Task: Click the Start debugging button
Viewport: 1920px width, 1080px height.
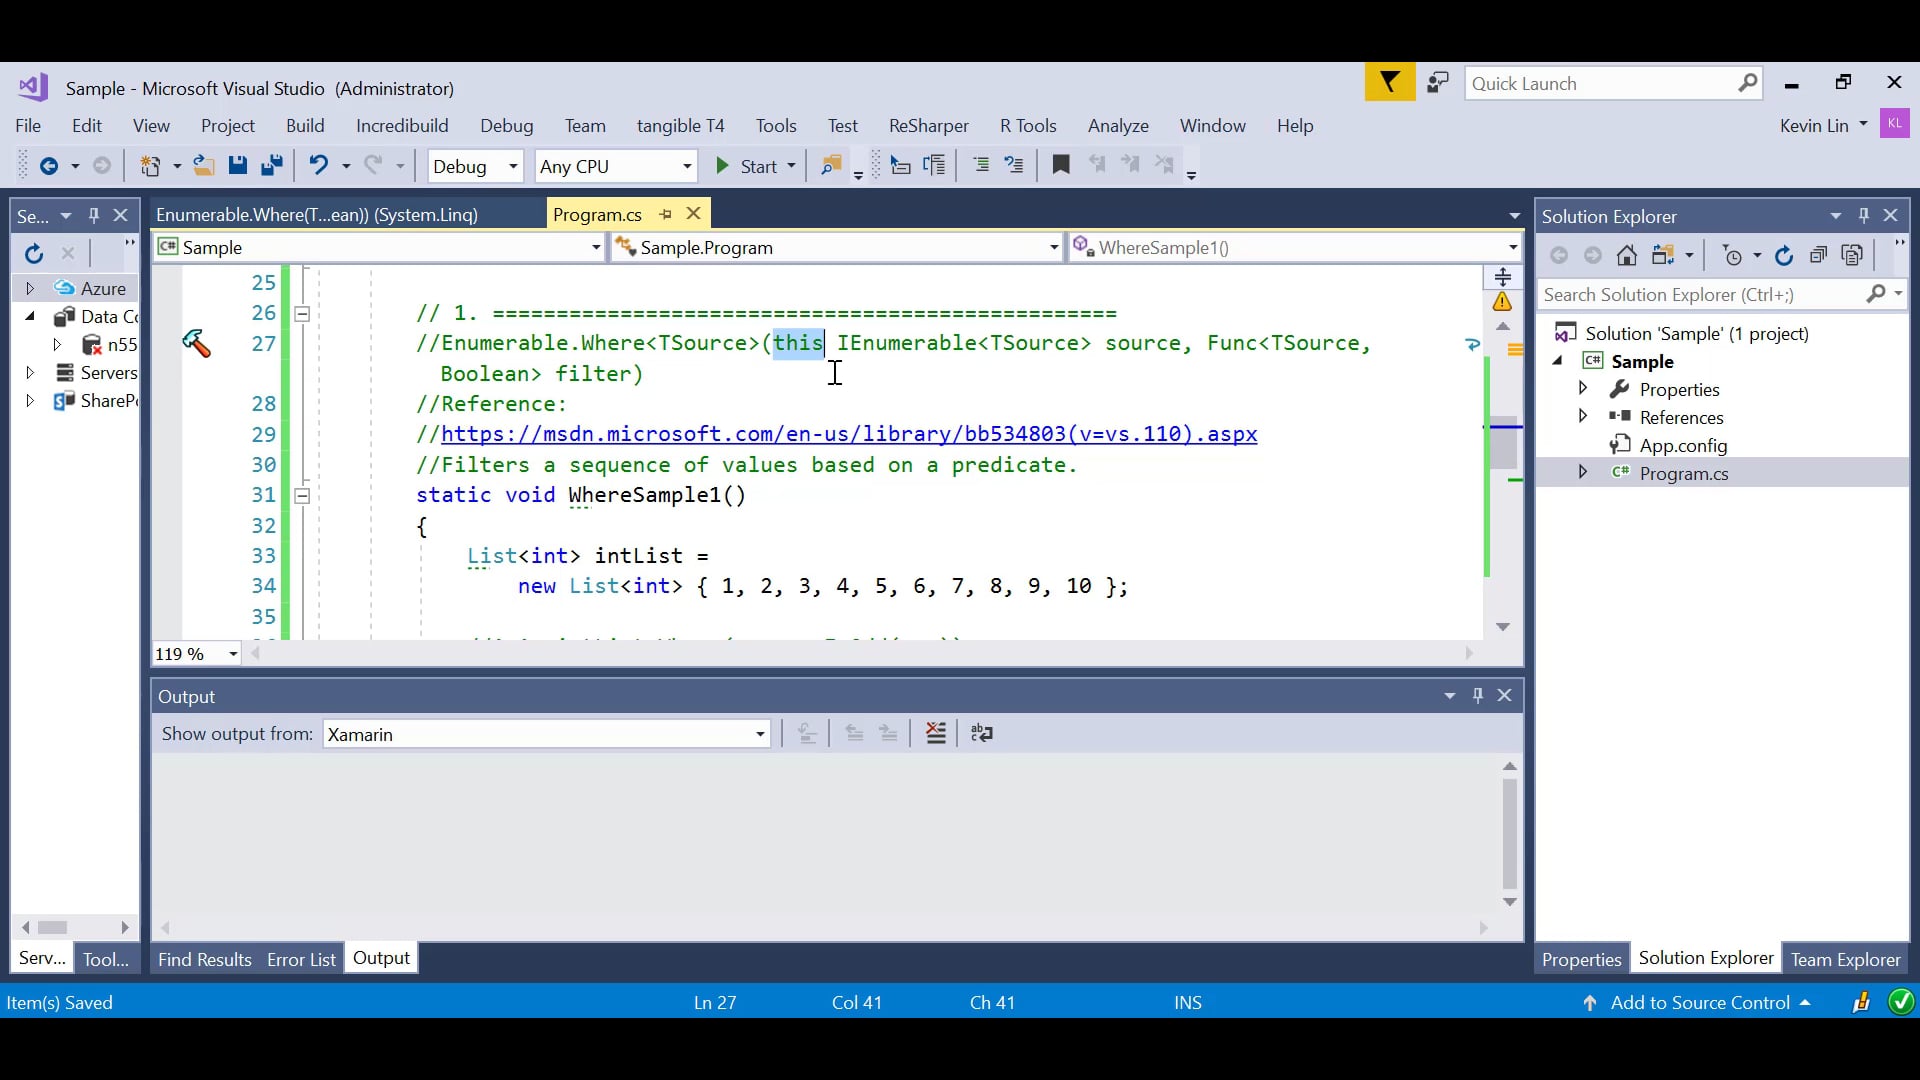Action: click(x=747, y=167)
